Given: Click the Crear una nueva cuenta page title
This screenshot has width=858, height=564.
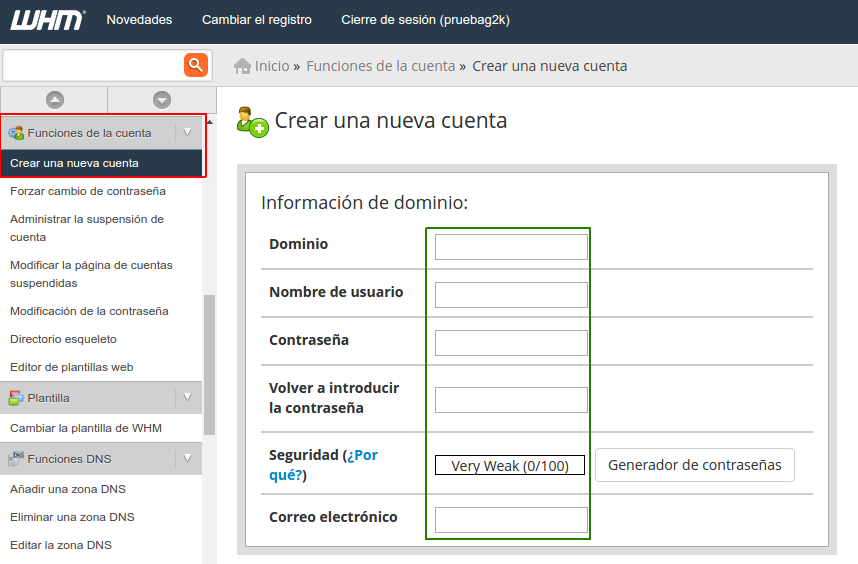Looking at the screenshot, I should tap(391, 120).
